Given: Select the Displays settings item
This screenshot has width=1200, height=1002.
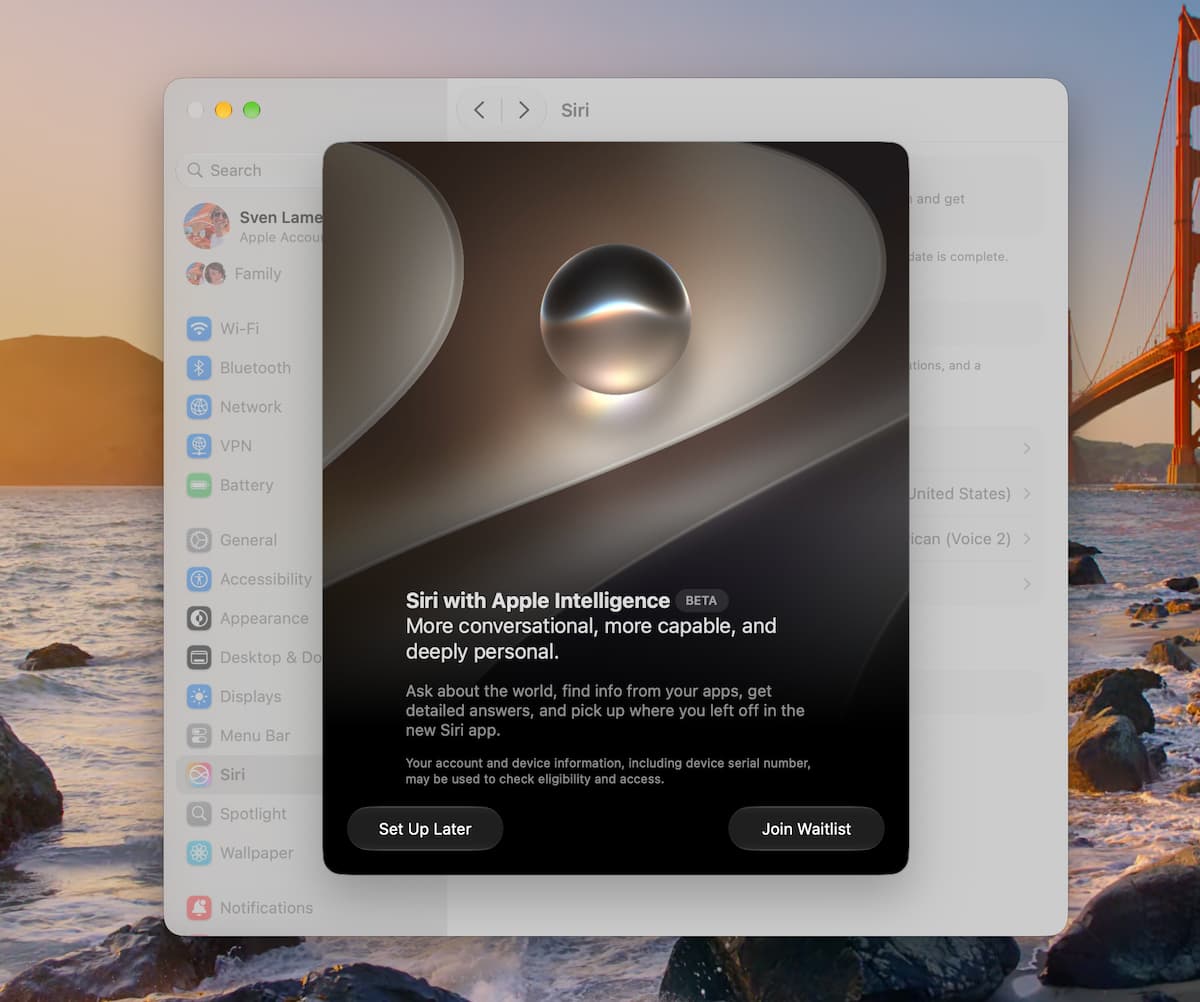Looking at the screenshot, I should (x=234, y=696).
